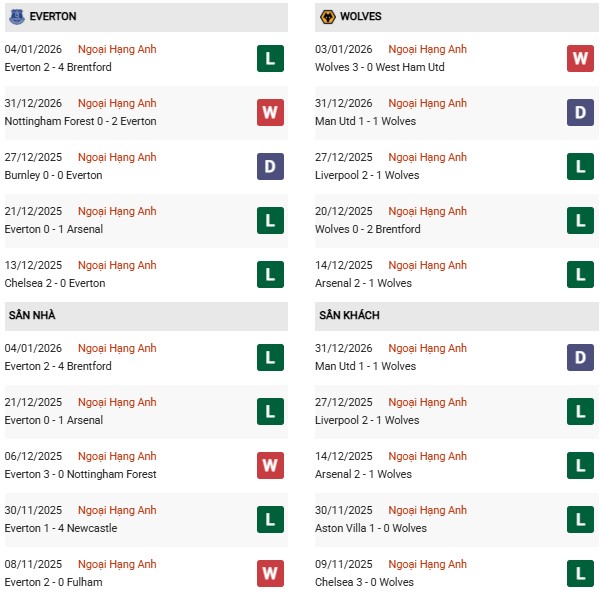Open the Everton 1 - 4 Newcastle match row
The height and width of the screenshot is (593, 600).
tap(61, 528)
